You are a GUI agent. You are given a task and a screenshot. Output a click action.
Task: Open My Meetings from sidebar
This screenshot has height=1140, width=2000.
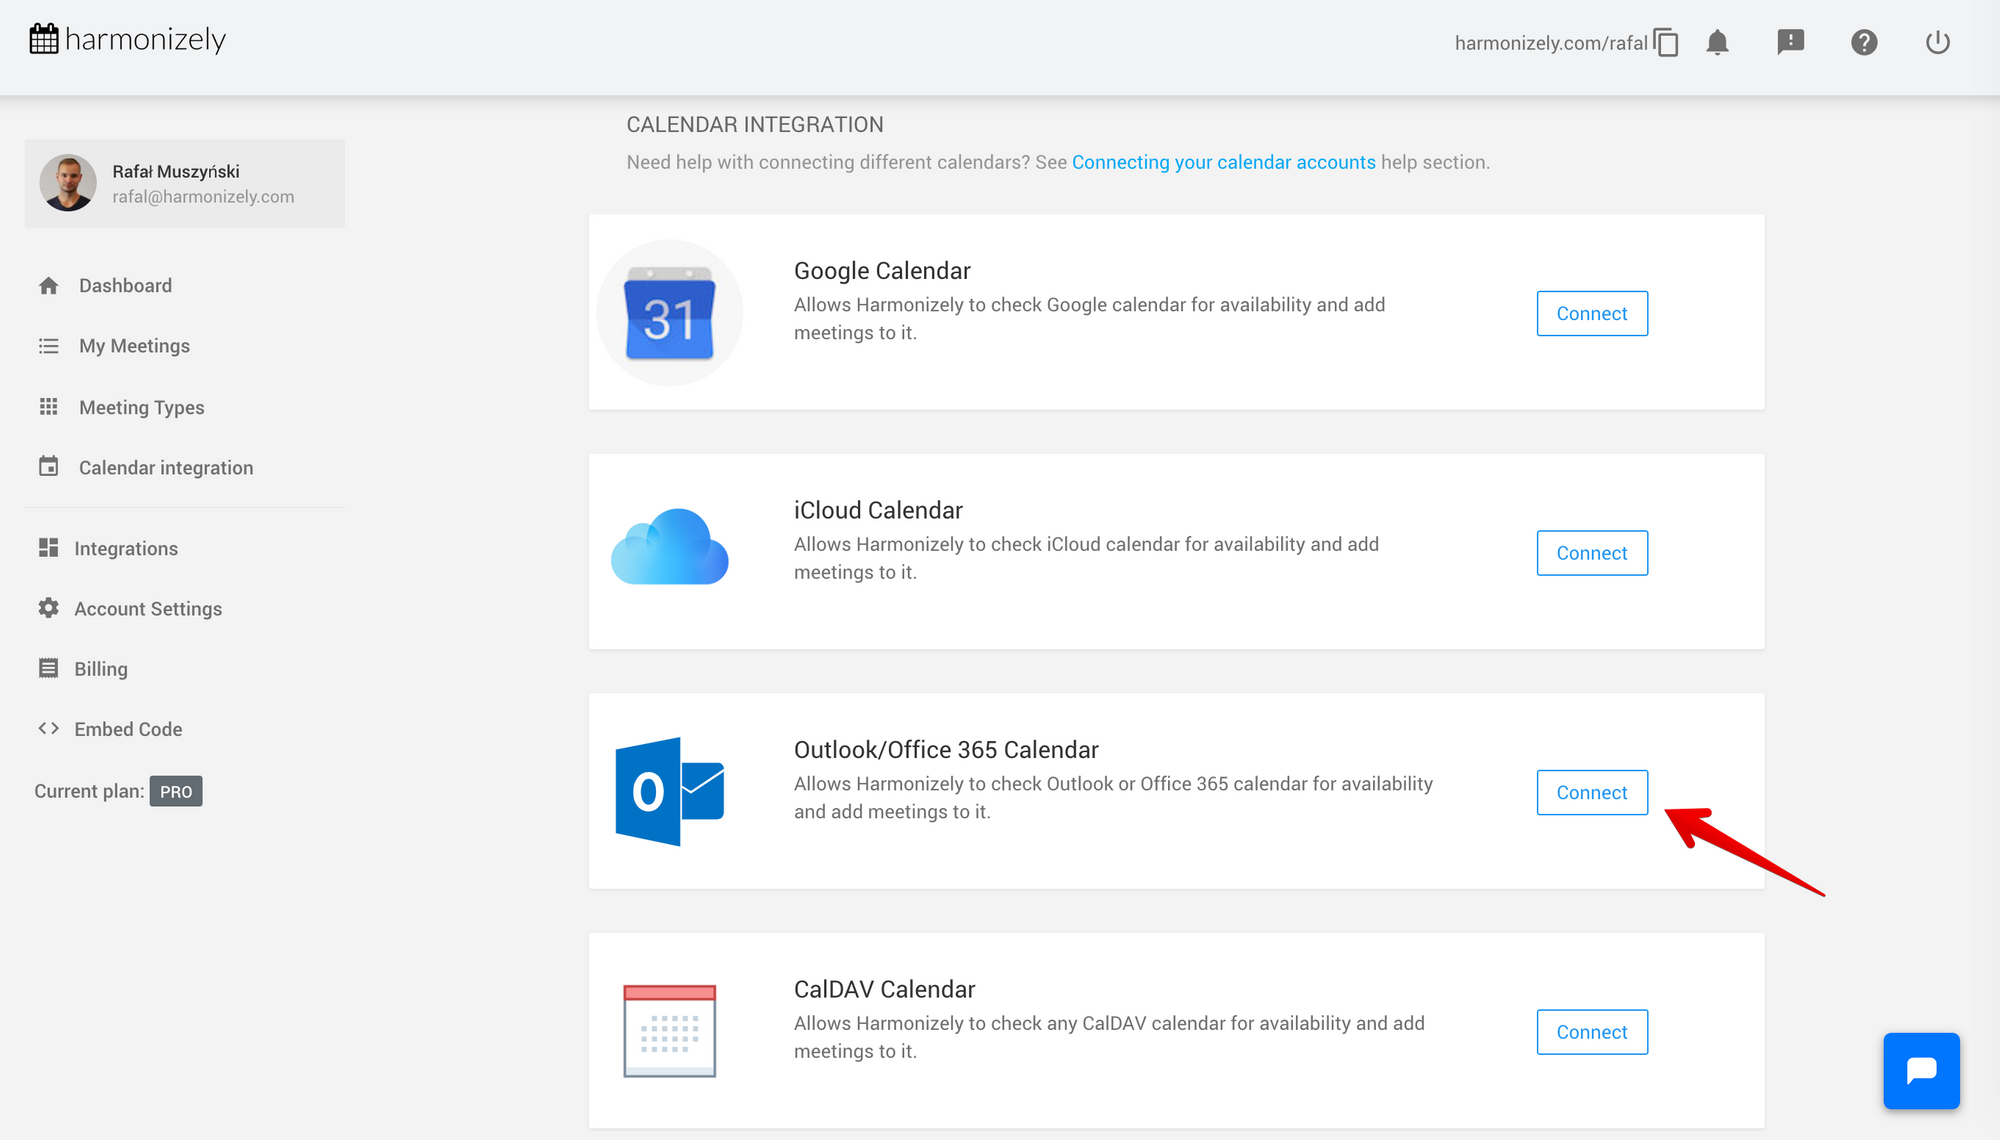tap(134, 346)
